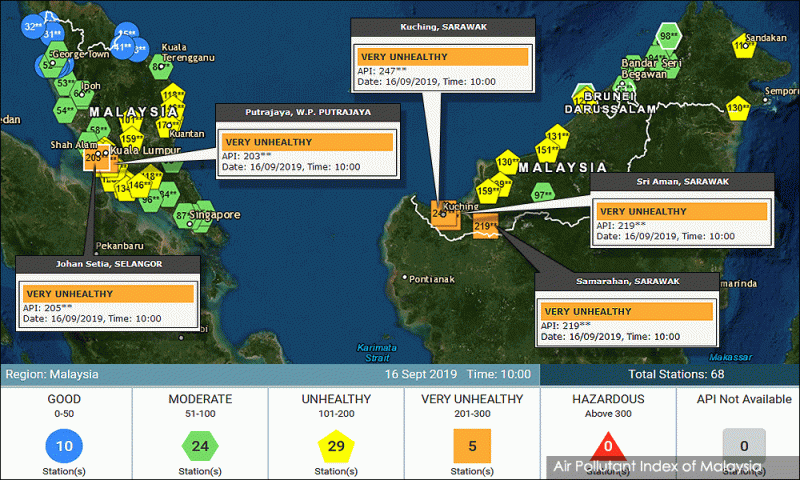This screenshot has width=800, height=480.
Task: Select the green 98 station marker
Action: (x=667, y=38)
